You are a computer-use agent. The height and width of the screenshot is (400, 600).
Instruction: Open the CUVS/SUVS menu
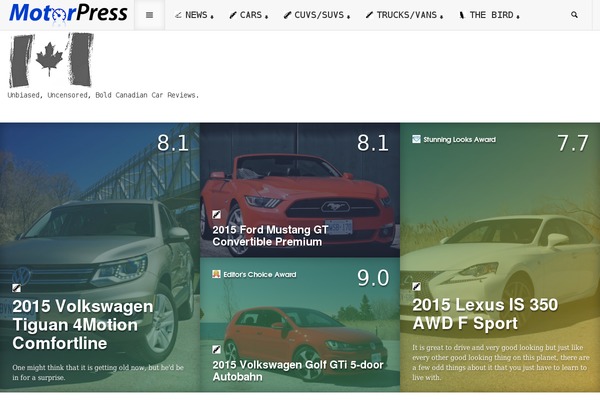pos(317,15)
